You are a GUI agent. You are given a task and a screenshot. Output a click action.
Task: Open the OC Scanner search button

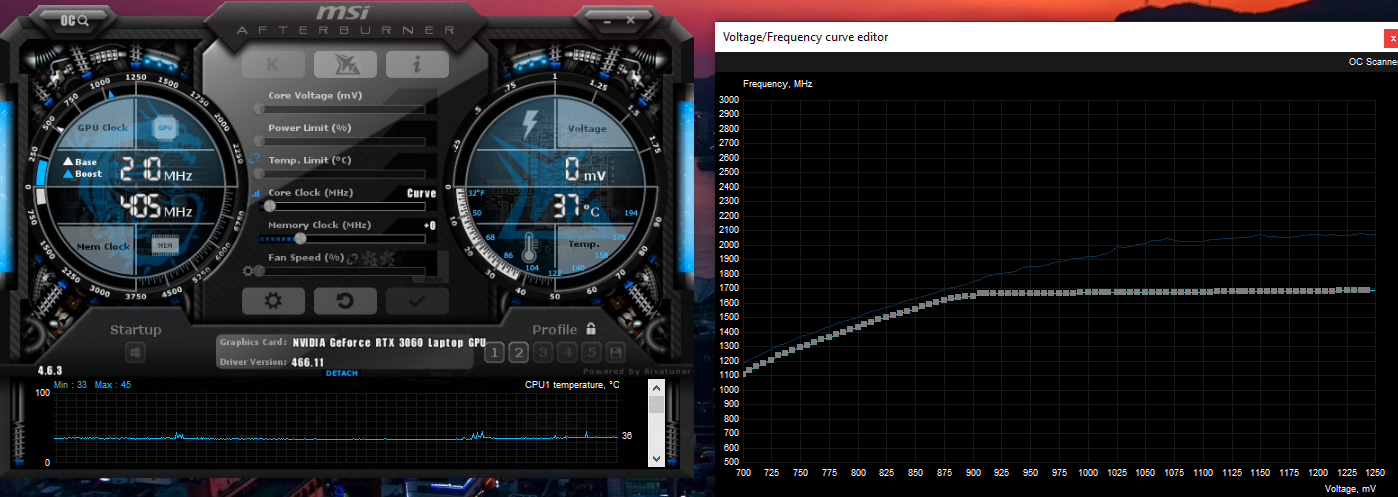[75, 19]
